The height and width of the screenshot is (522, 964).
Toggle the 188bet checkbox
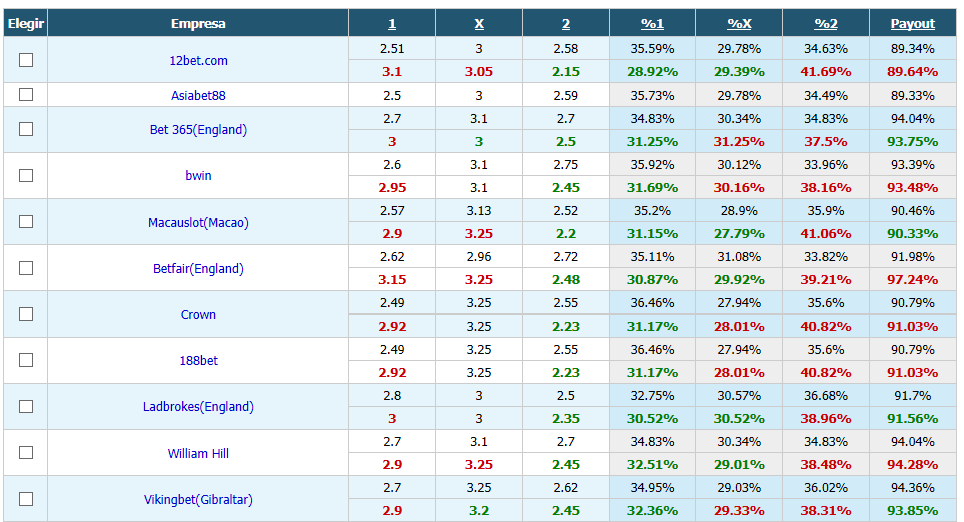pos(26,360)
